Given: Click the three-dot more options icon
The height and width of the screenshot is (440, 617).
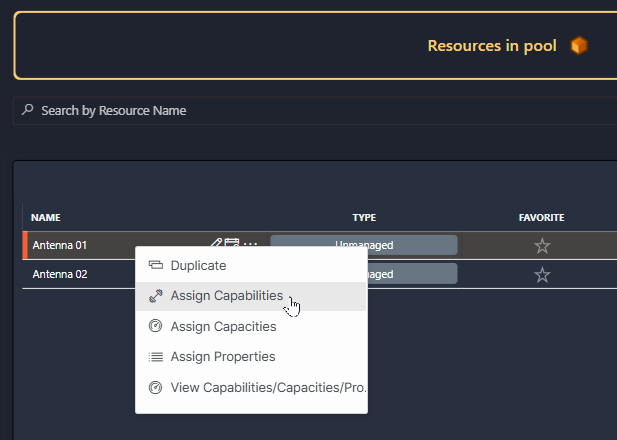Looking at the screenshot, I should click(x=250, y=244).
